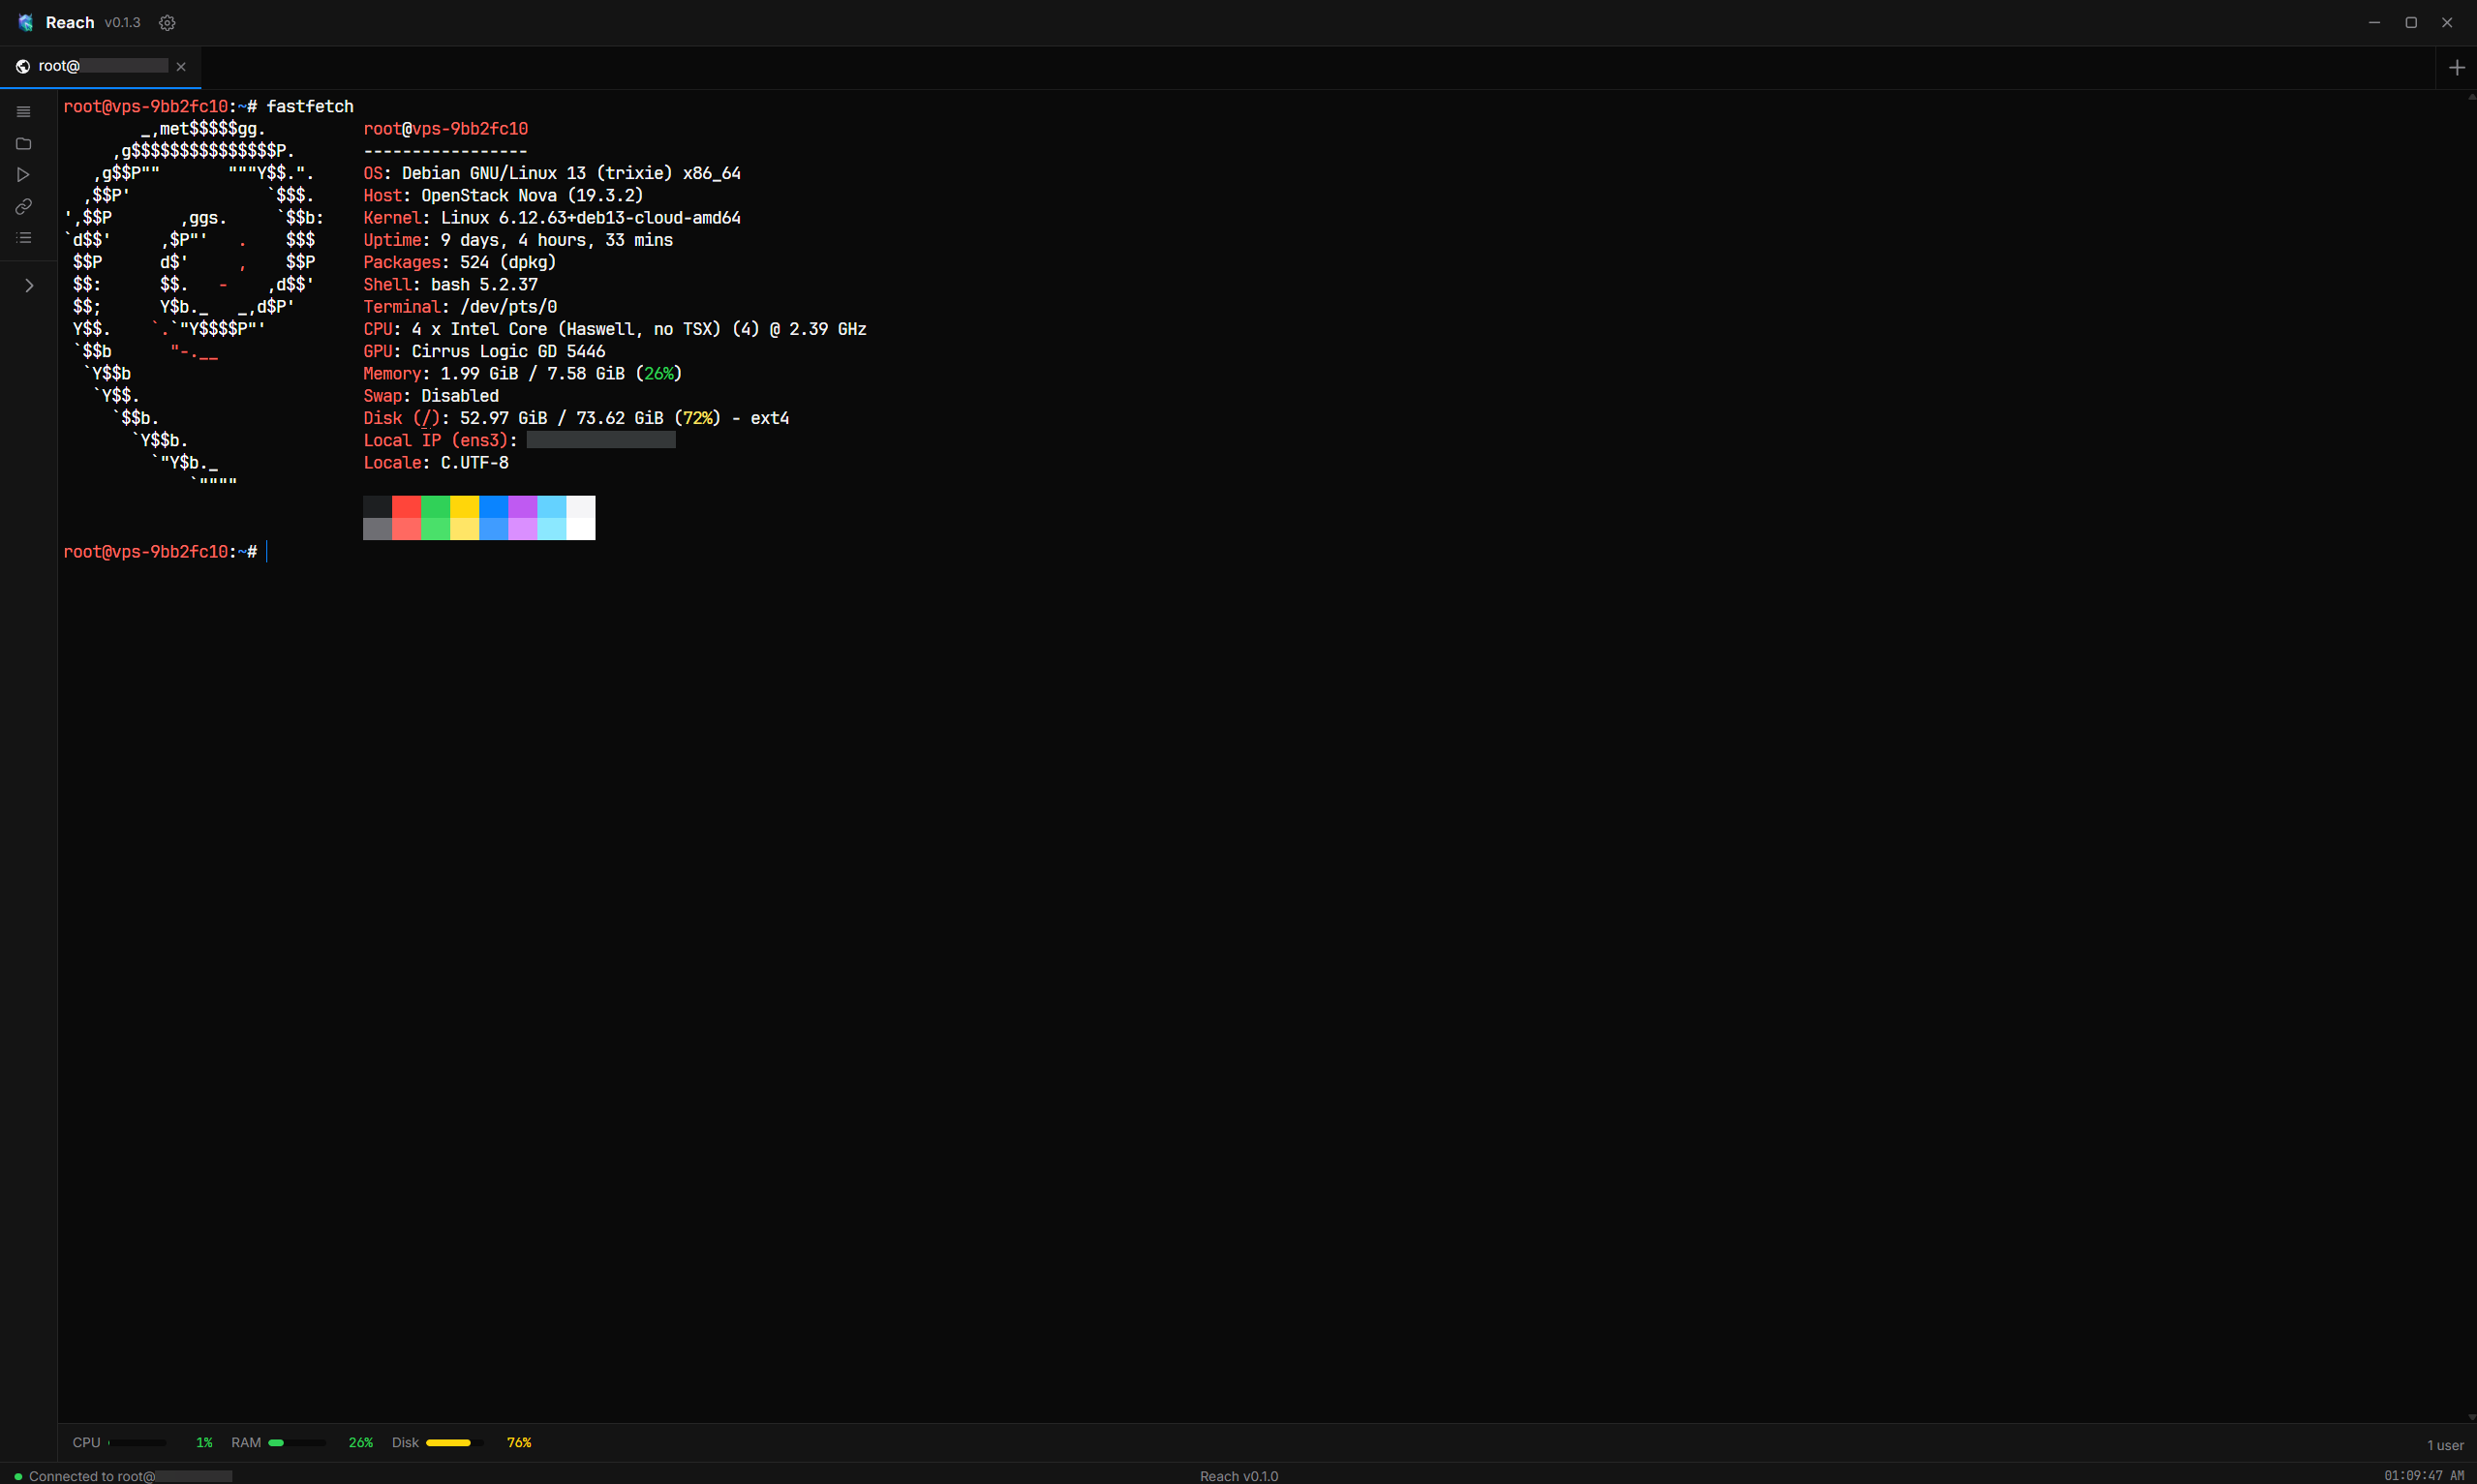Open the bulleted list icon in sidebar
Screen dimensions: 2477x1484
click(23, 238)
